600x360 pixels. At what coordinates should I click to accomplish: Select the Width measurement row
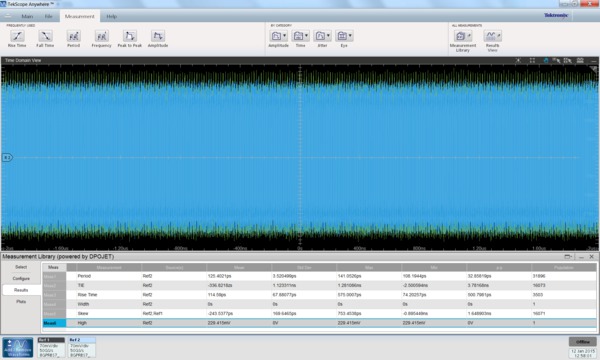coord(319,304)
